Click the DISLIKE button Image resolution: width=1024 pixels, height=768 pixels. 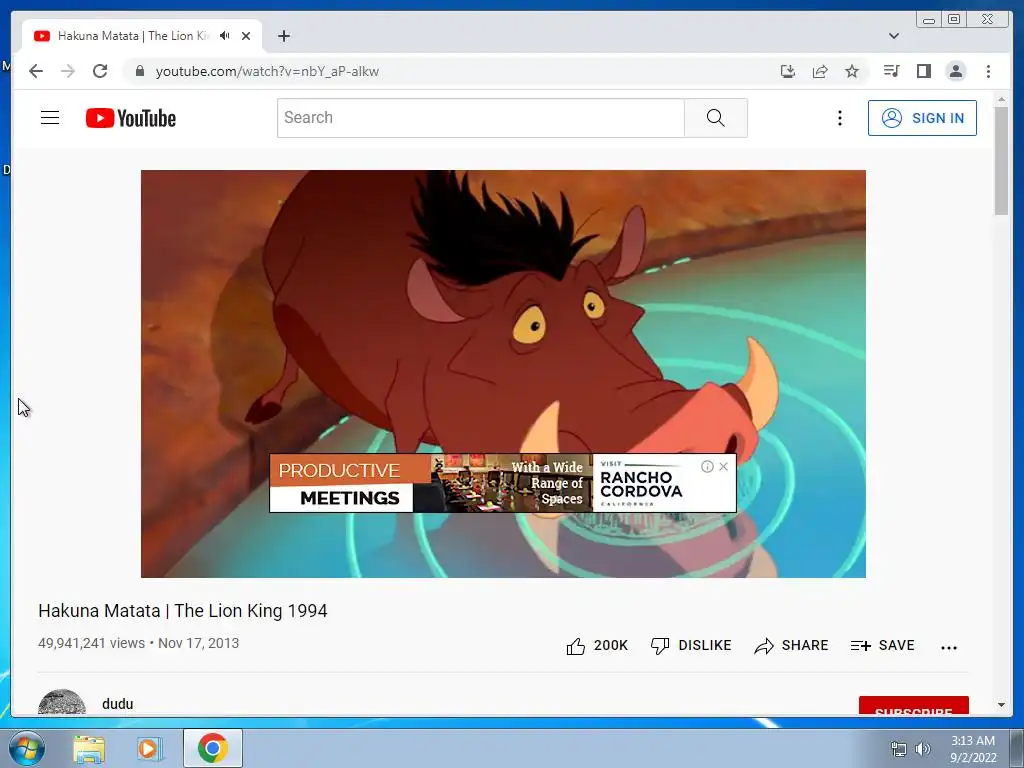coord(691,646)
